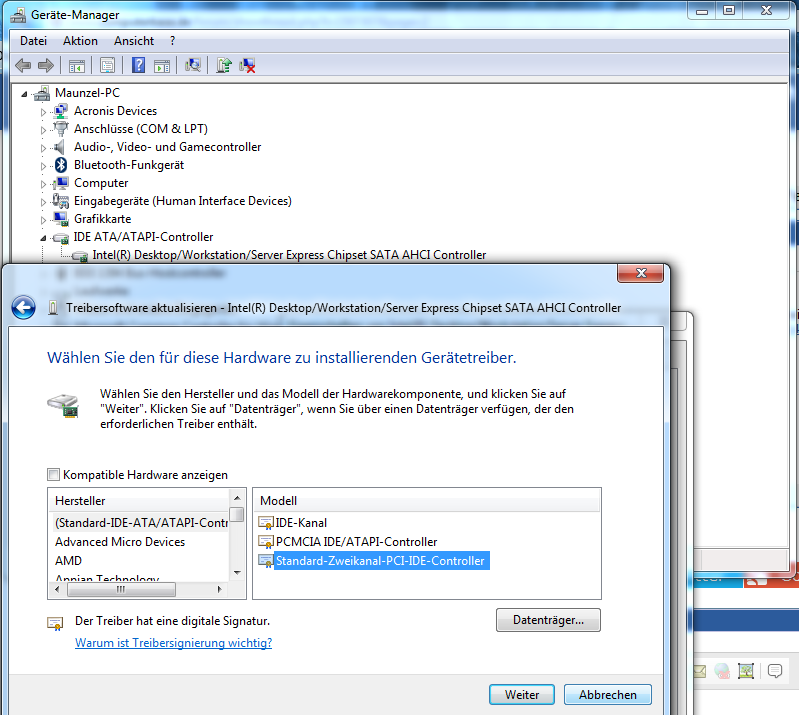Screen dimensions: 799x715
Task: Select AMD in the Hersteller list
Action: tap(68, 561)
